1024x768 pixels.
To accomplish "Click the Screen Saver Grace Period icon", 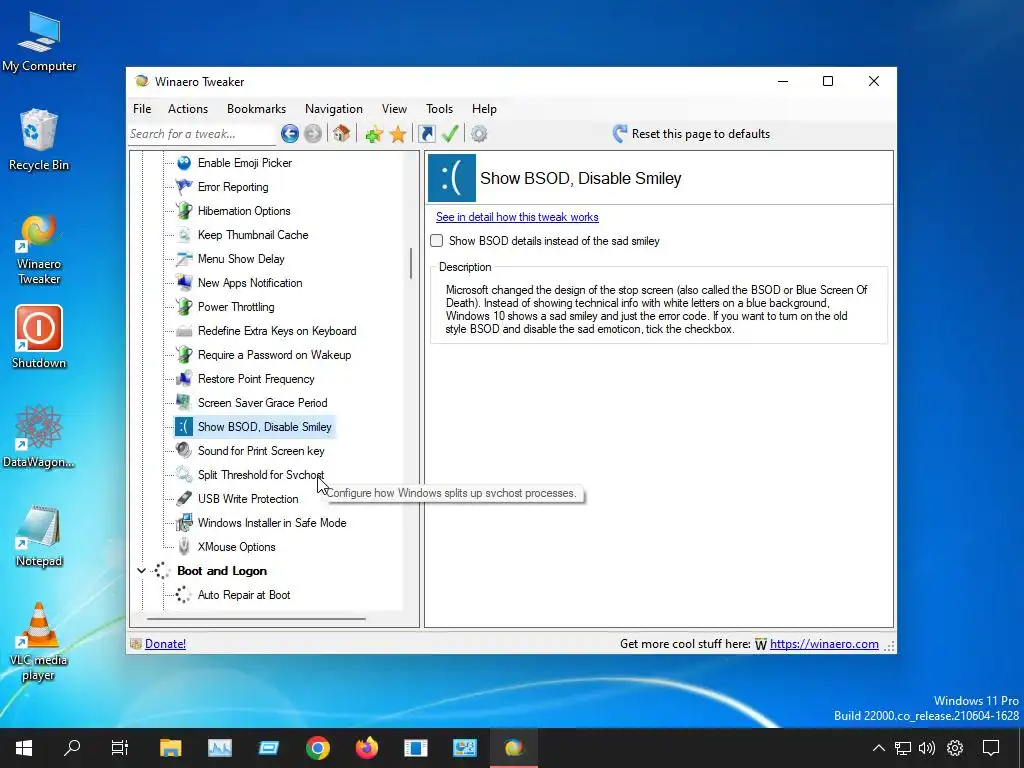I will tap(184, 403).
